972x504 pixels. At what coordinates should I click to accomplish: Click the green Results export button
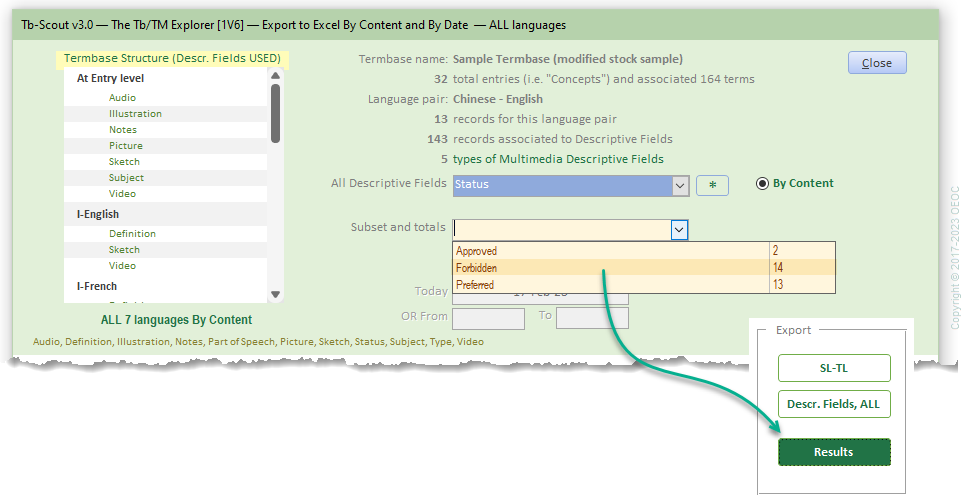click(x=833, y=452)
